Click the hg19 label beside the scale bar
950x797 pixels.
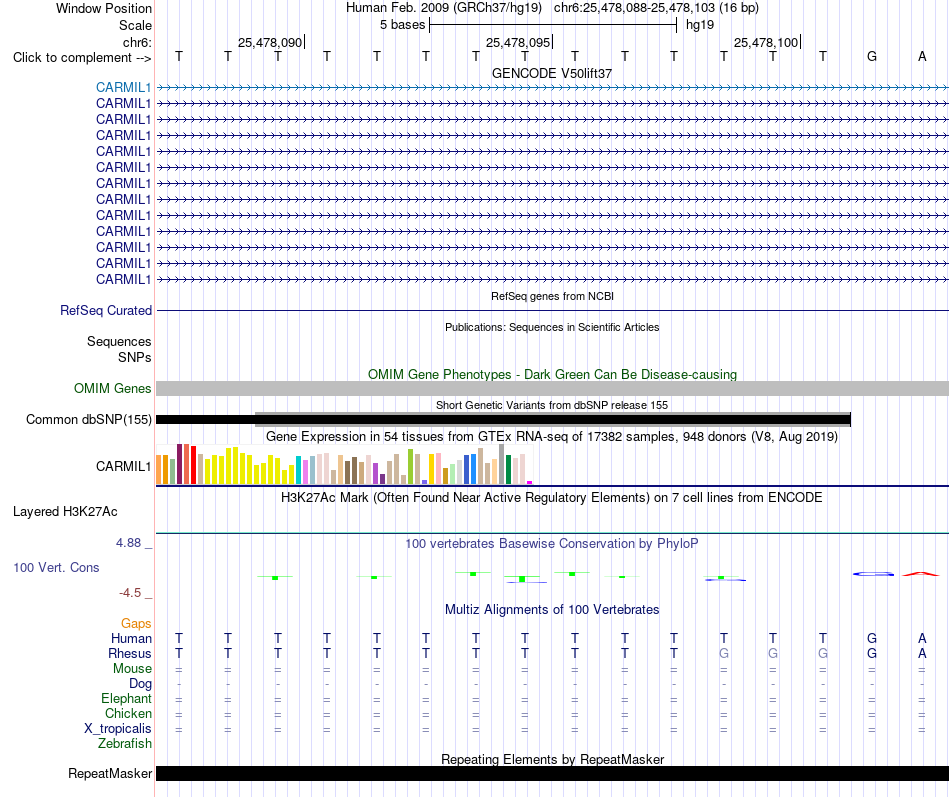pyautogui.click(x=700, y=25)
